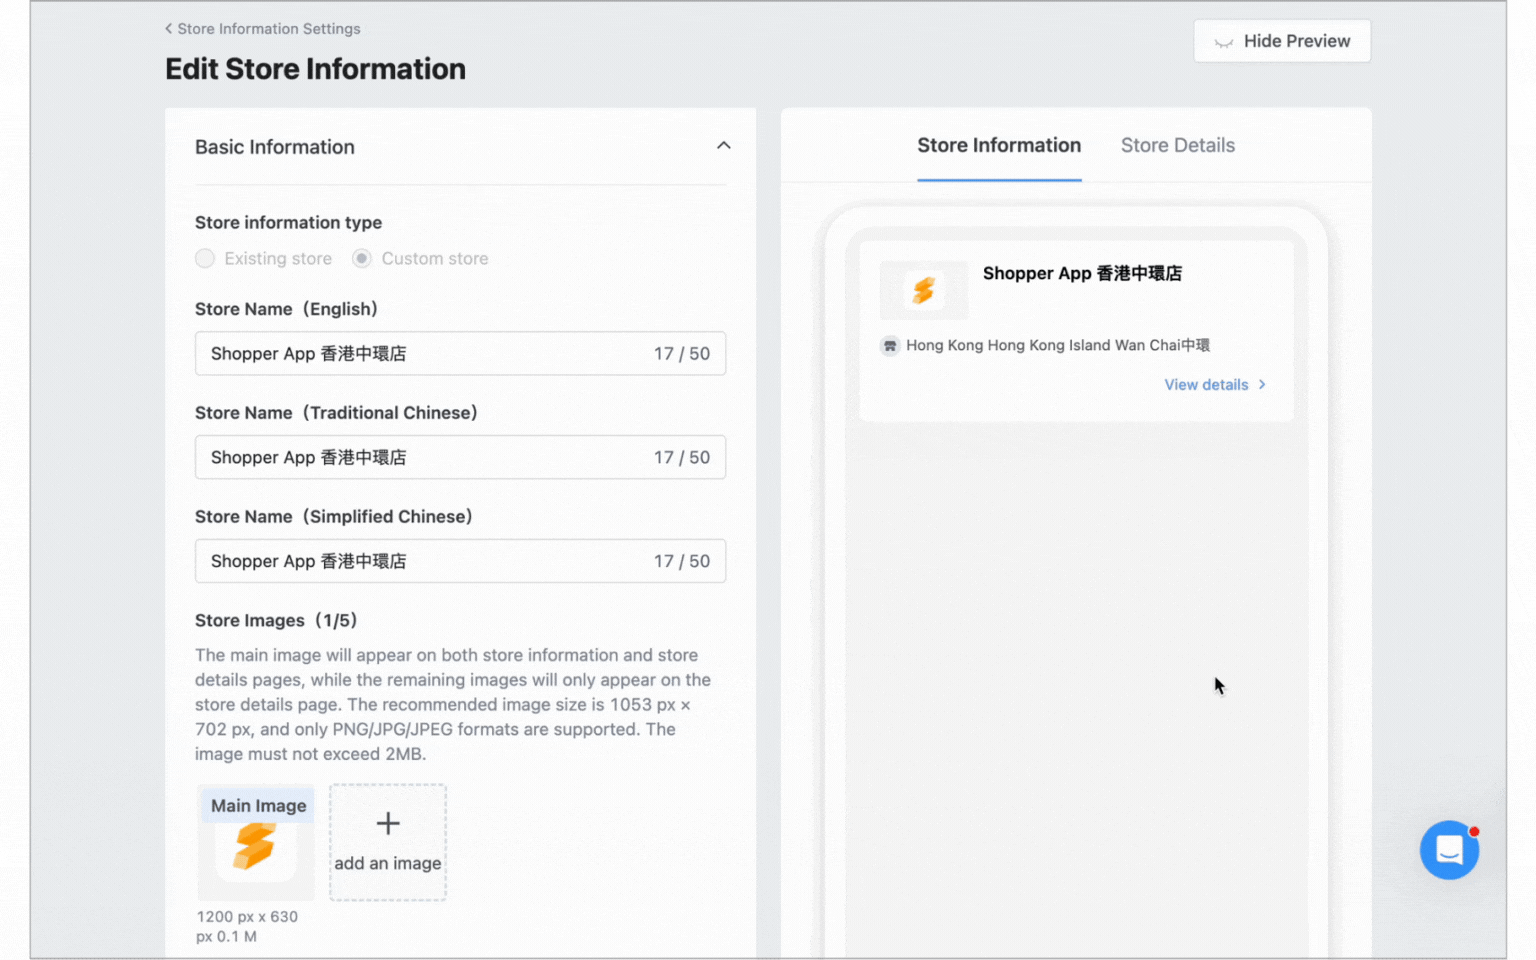1536x960 pixels.
Task: Open View details in the preview
Action: click(1215, 385)
